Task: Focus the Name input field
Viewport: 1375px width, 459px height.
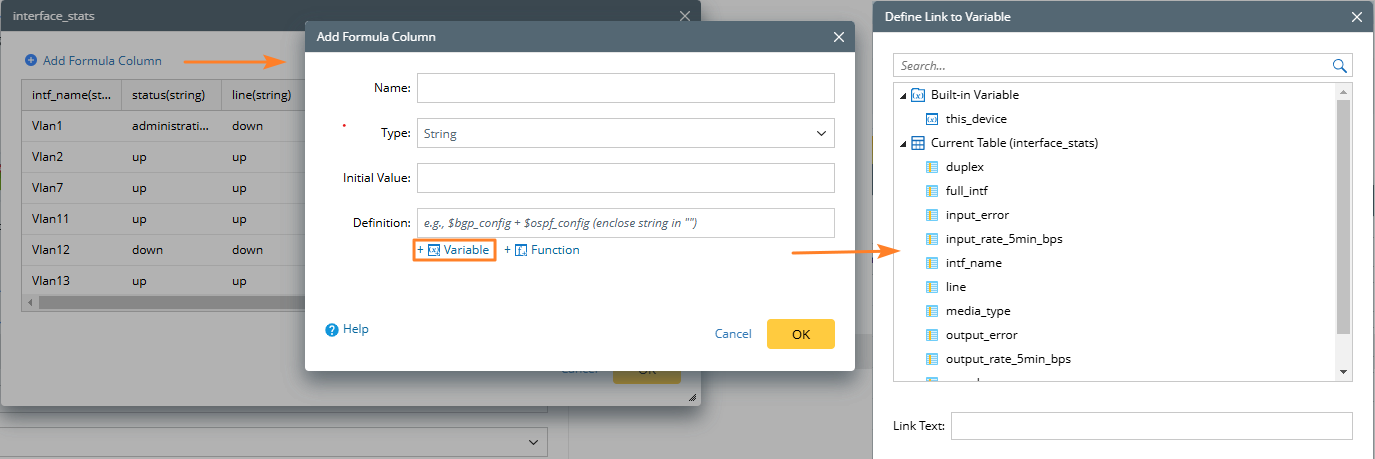Action: pos(625,88)
